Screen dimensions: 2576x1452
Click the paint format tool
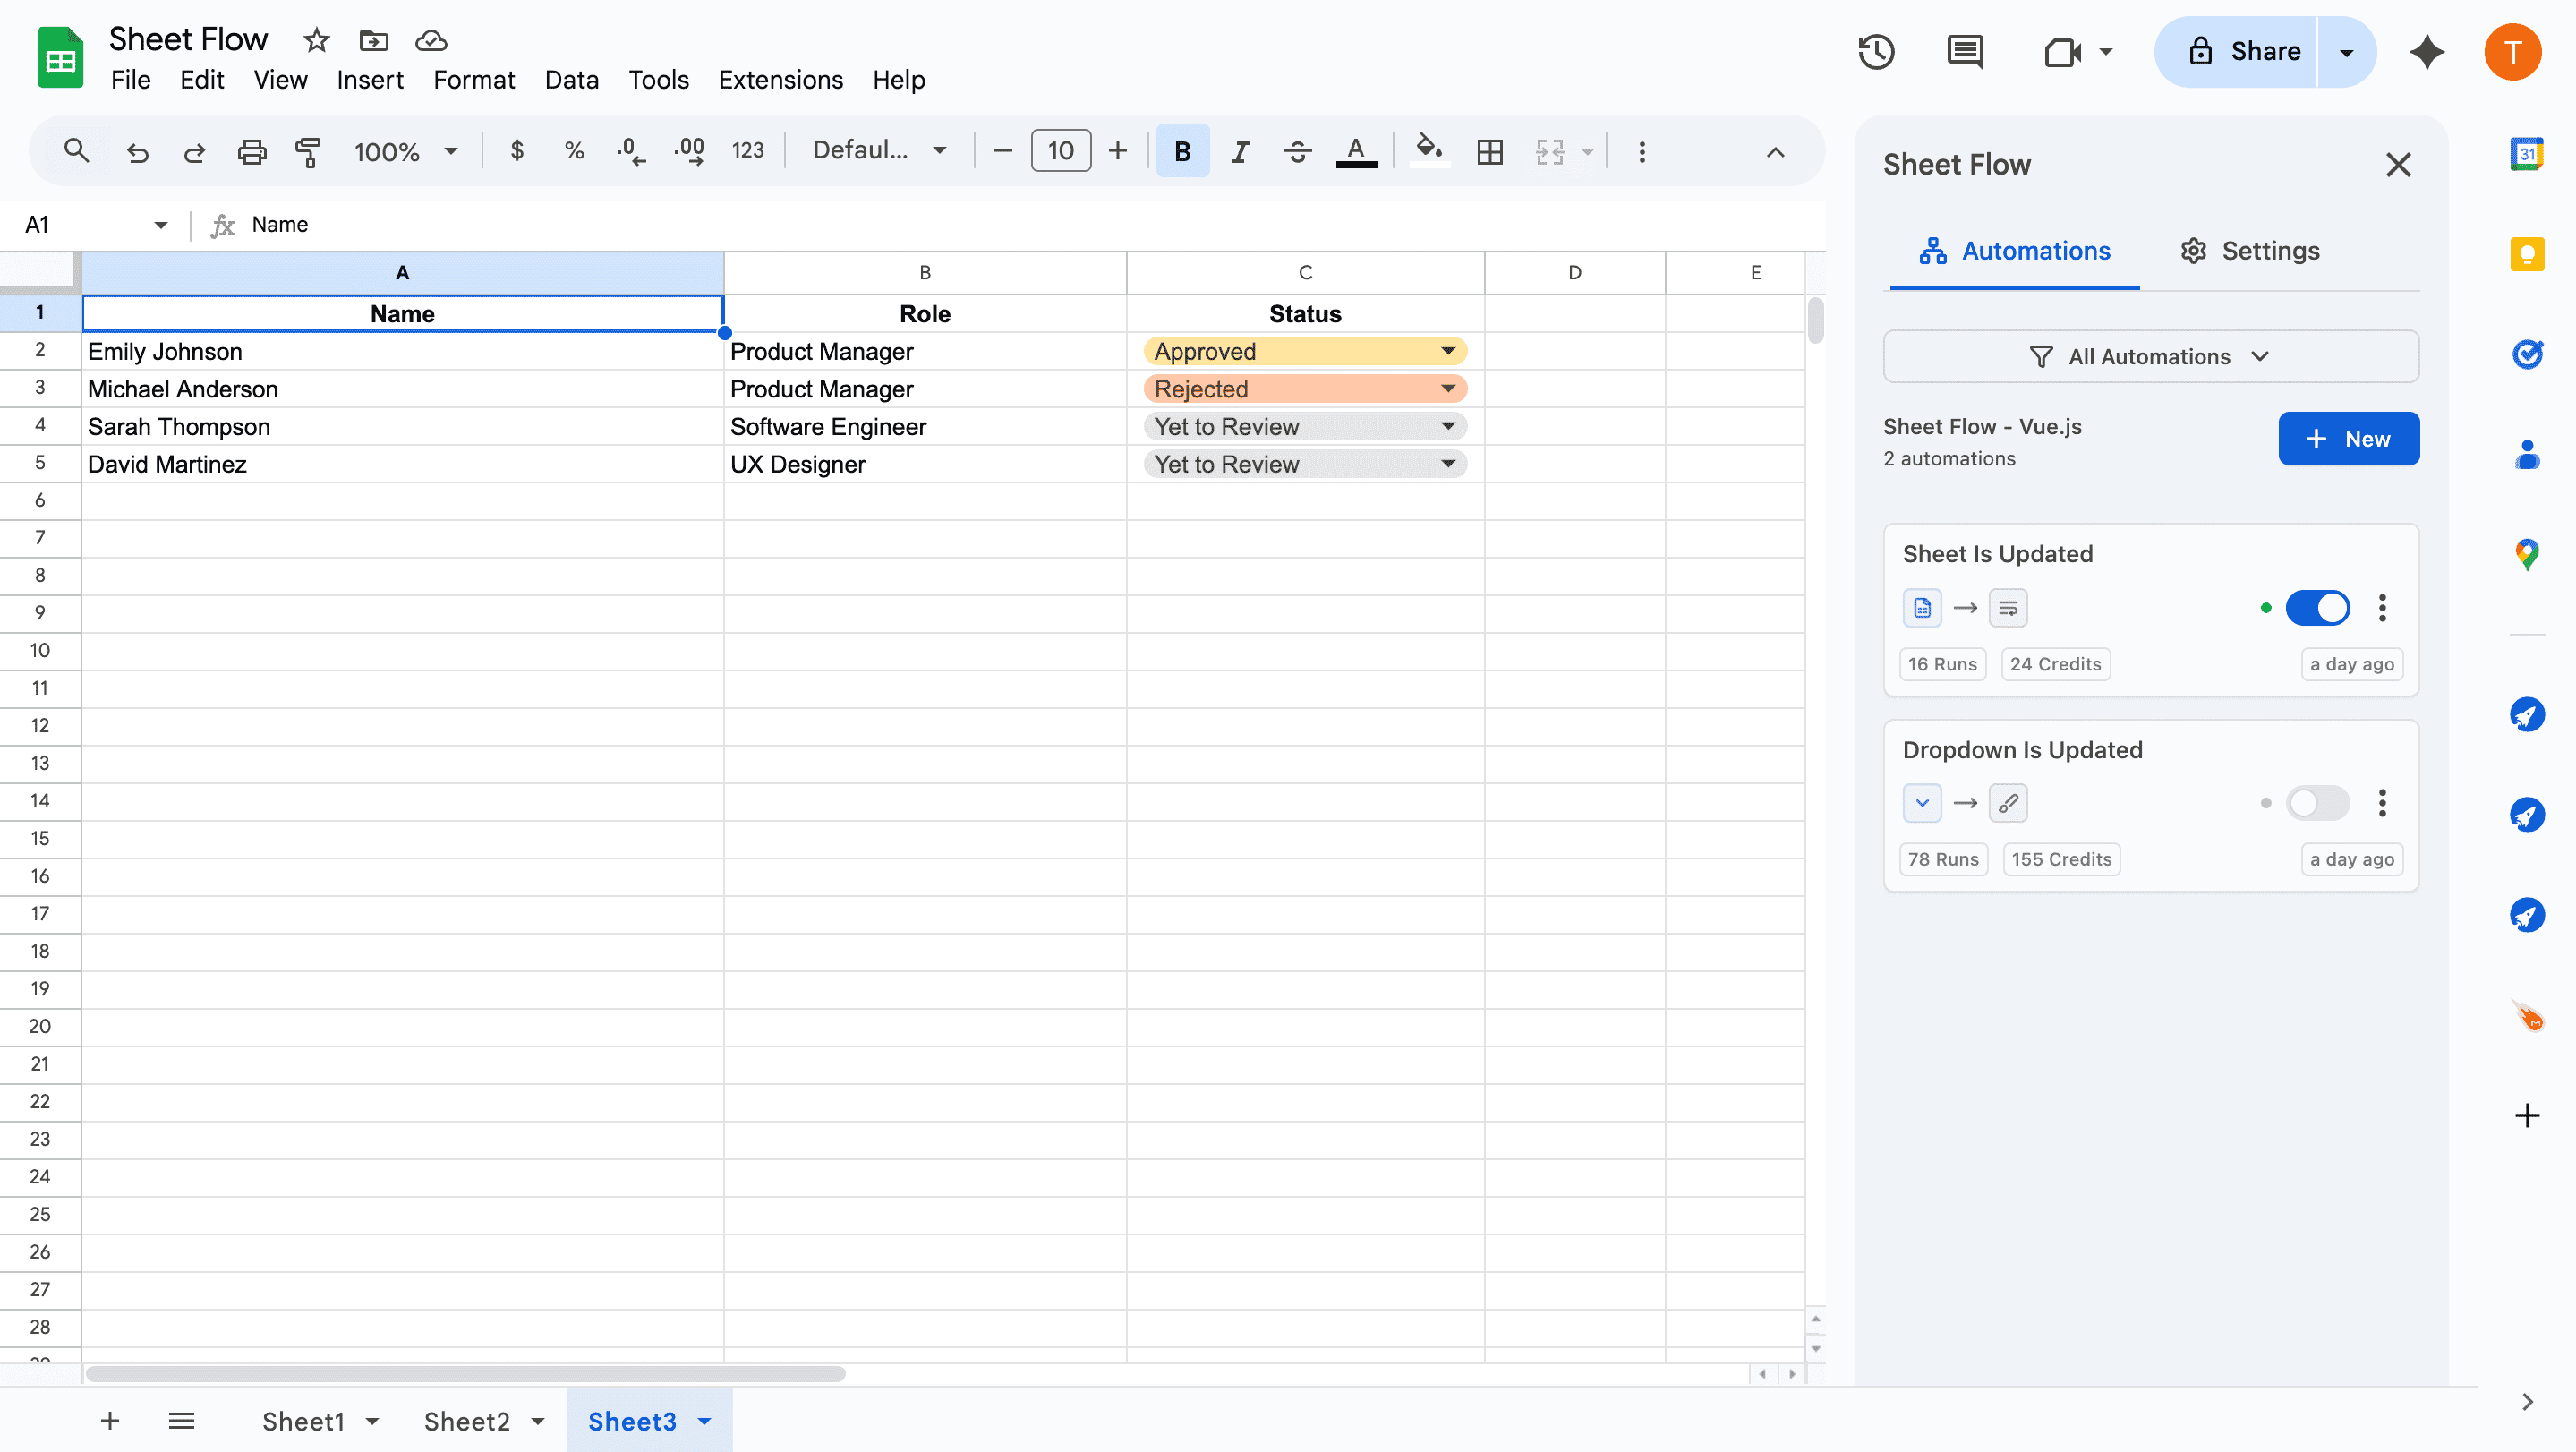308,151
